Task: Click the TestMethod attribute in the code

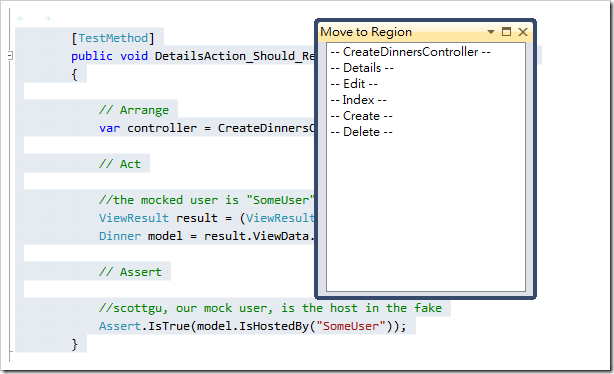Action: (x=113, y=38)
